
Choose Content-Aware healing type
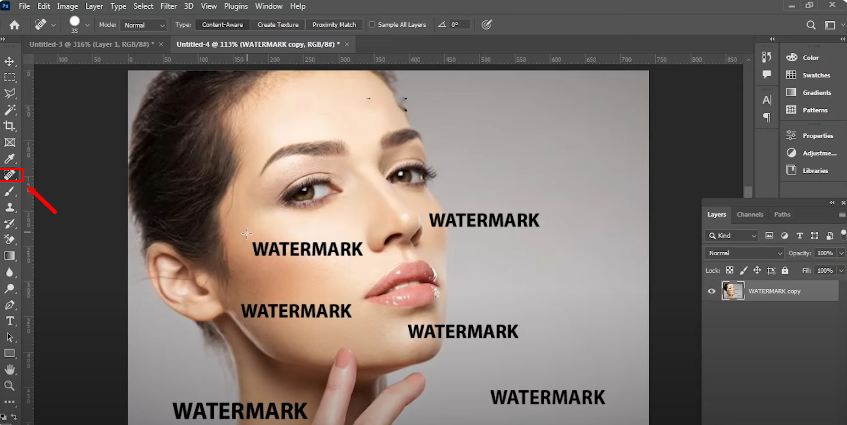(223, 25)
